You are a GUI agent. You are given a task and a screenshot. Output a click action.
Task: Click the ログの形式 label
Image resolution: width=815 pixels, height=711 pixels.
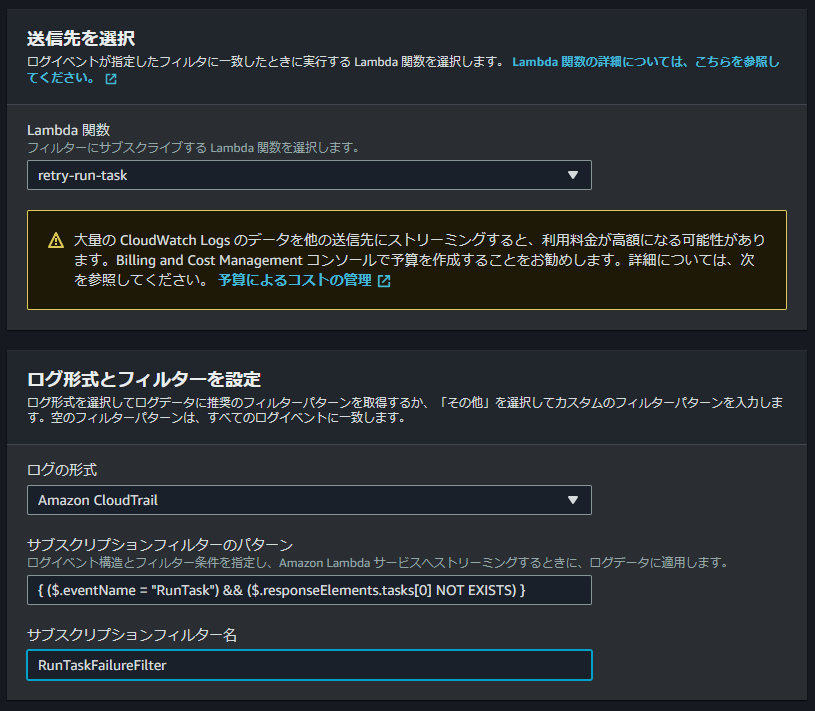tap(62, 470)
